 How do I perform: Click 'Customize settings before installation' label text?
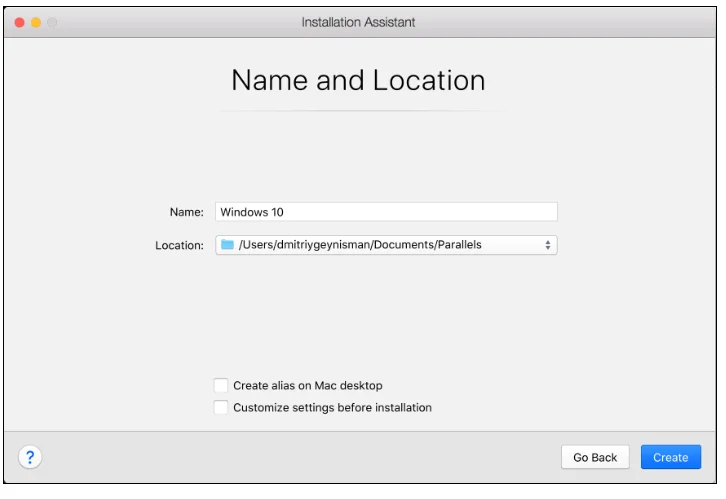332,407
